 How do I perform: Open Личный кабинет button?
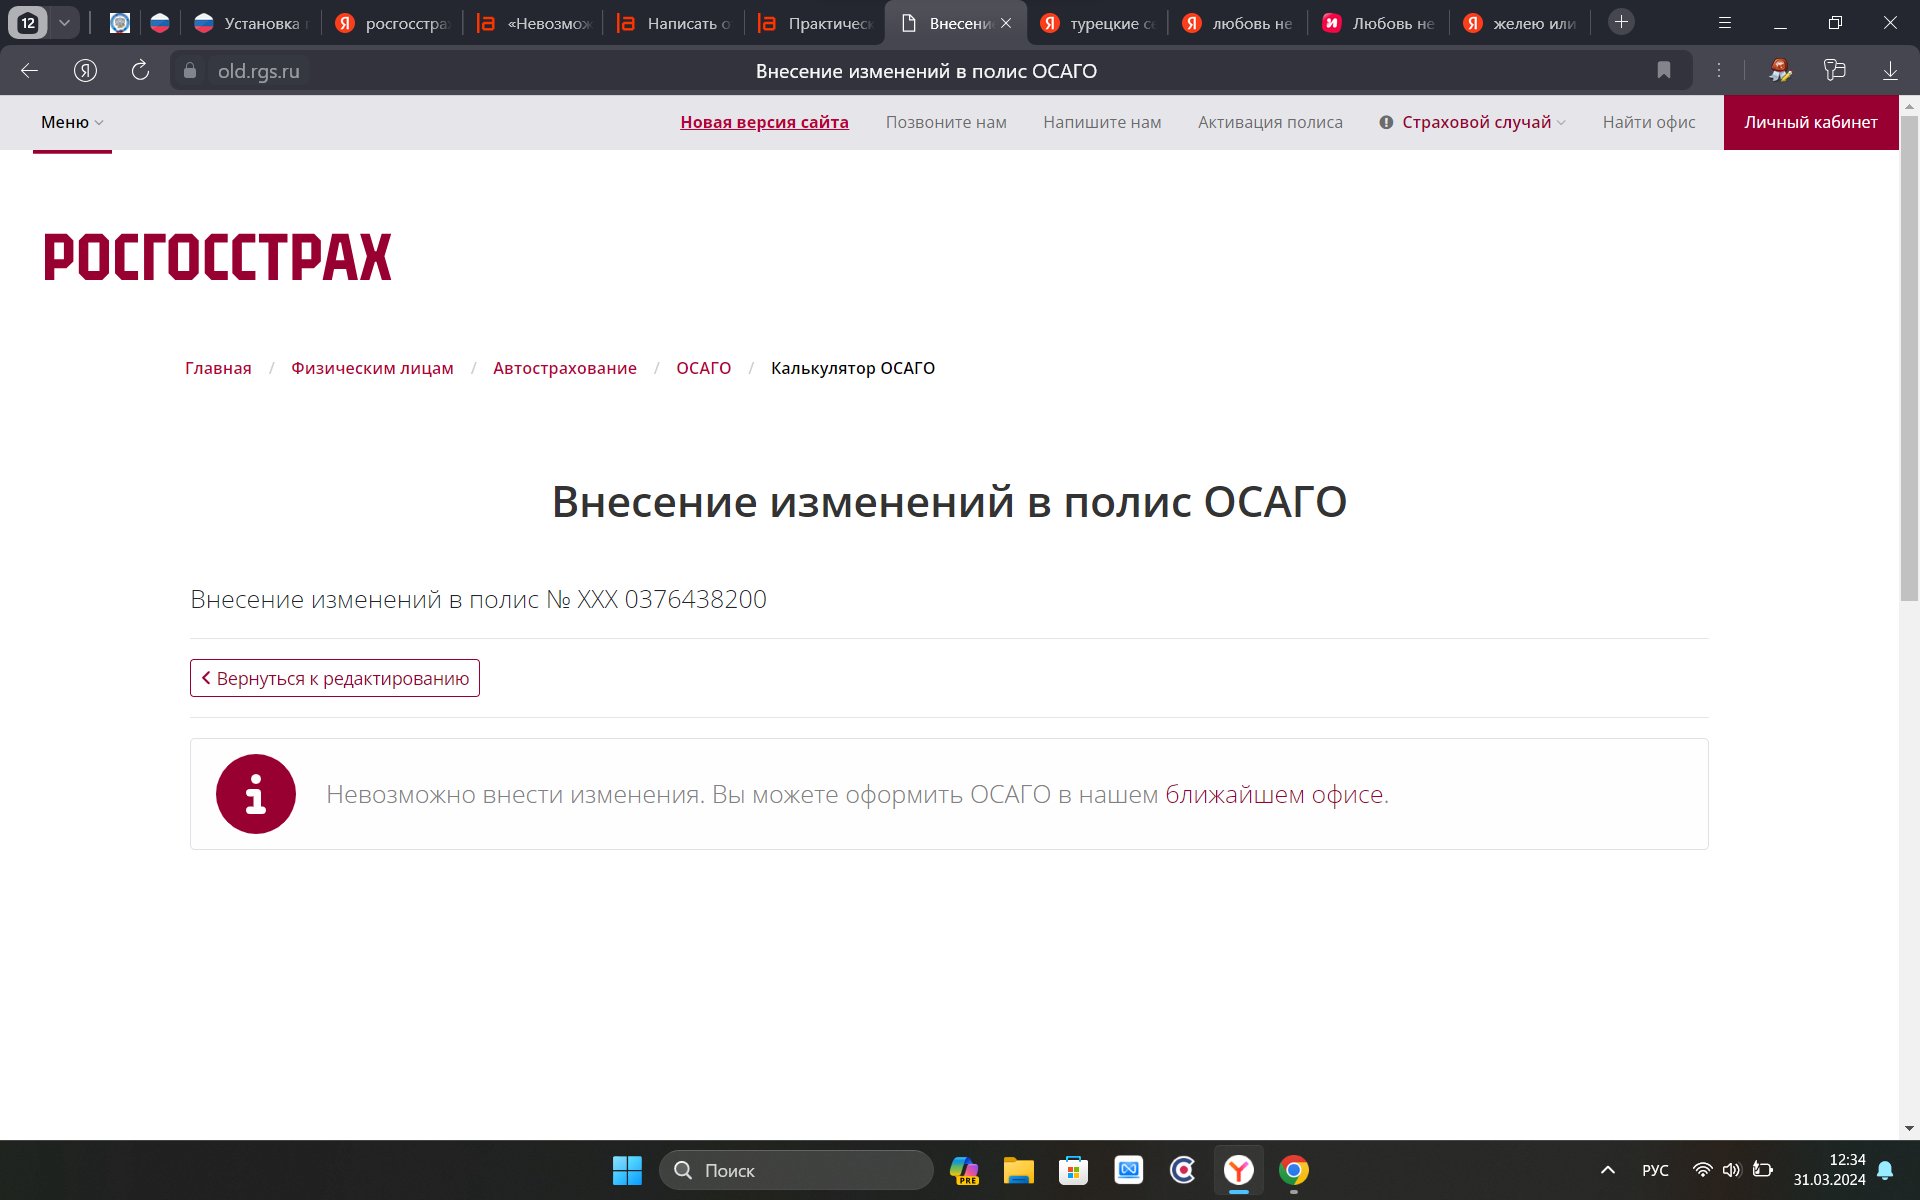coord(1811,122)
